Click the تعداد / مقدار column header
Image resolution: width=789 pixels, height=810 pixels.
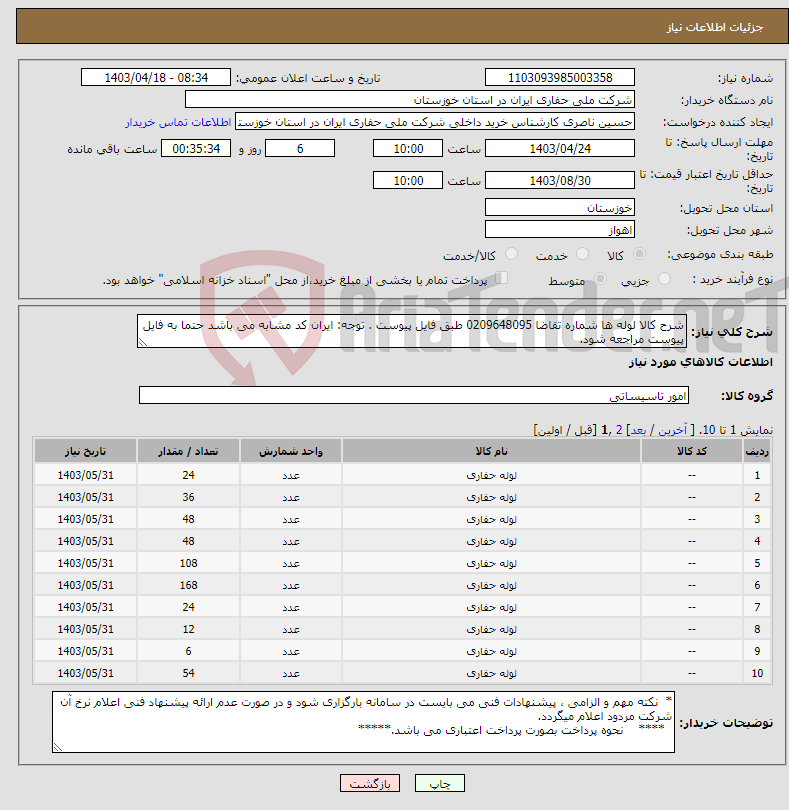[x=188, y=451]
